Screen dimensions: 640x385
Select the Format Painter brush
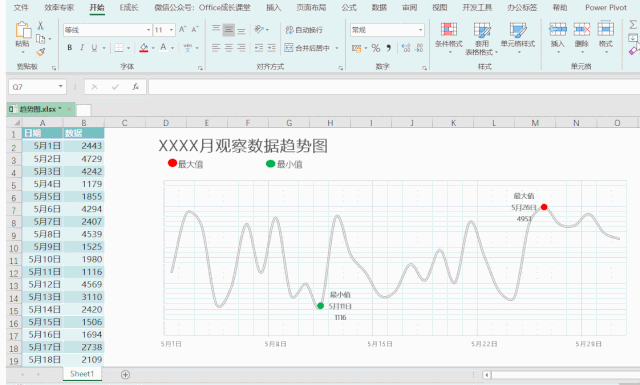point(40,52)
